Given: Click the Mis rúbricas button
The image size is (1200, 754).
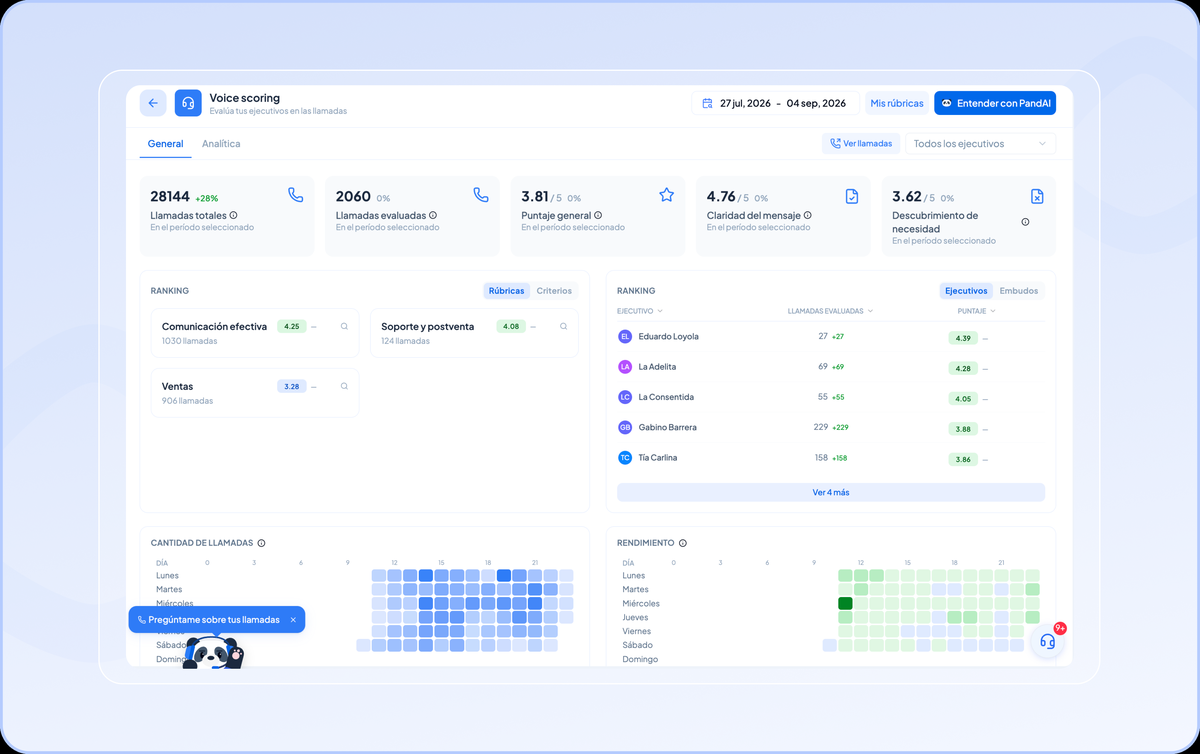Looking at the screenshot, I should point(896,103).
